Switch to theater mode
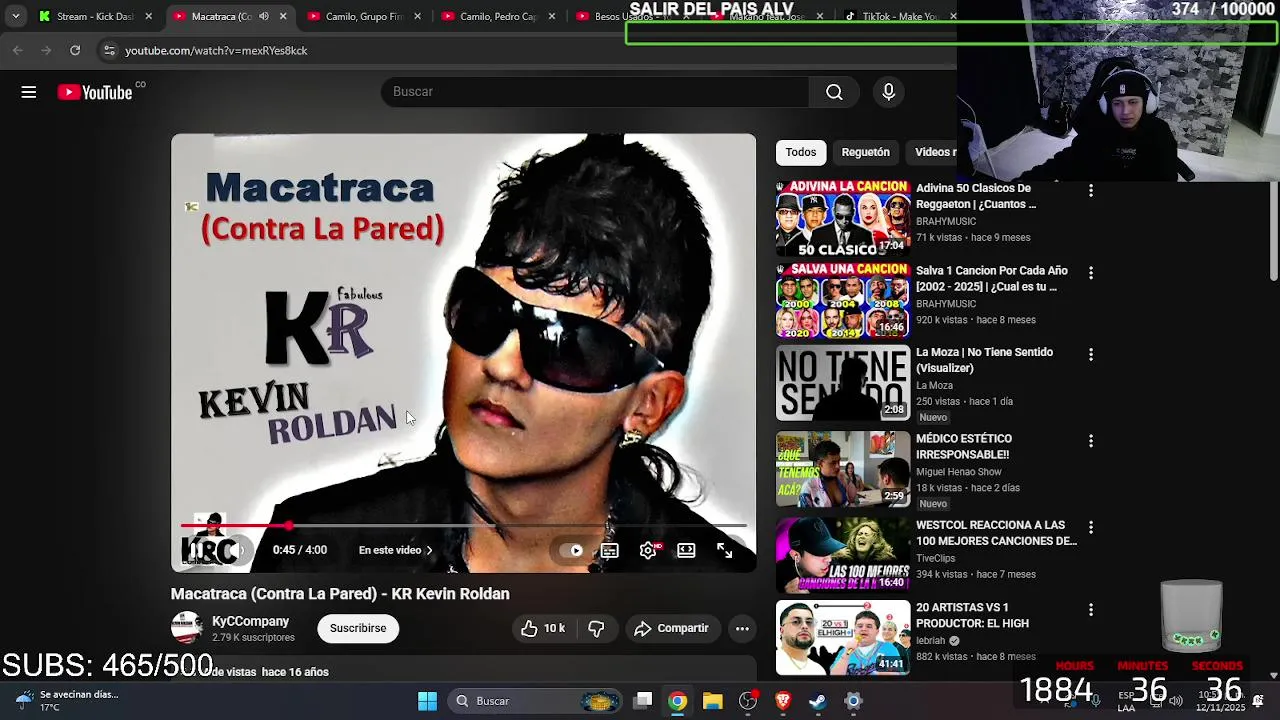Image resolution: width=1280 pixels, height=720 pixels. (686, 550)
